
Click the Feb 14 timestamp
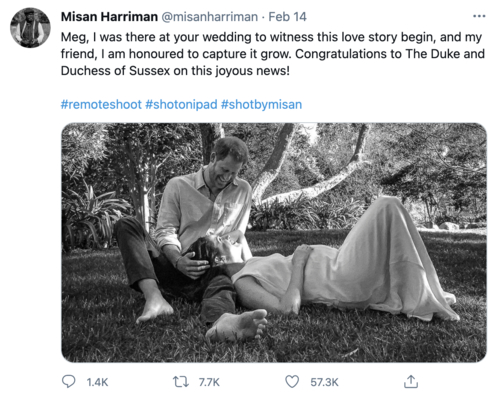click(x=287, y=17)
